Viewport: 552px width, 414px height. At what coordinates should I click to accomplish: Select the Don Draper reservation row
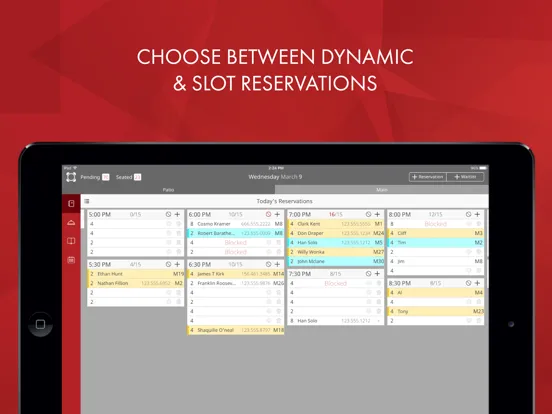pyautogui.click(x=335, y=233)
